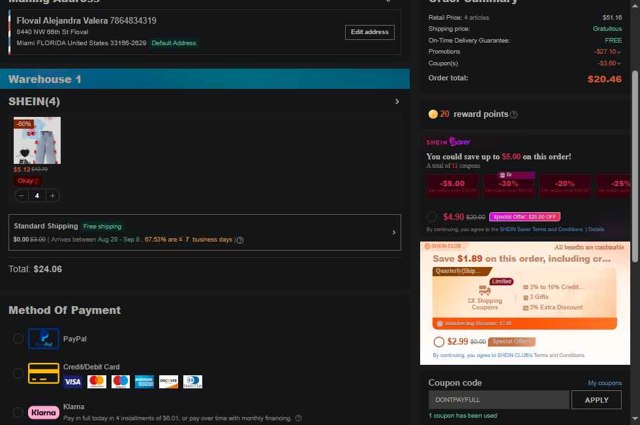Click the Membership Discount orange banner
The height and width of the screenshot is (425, 640).
point(524,323)
